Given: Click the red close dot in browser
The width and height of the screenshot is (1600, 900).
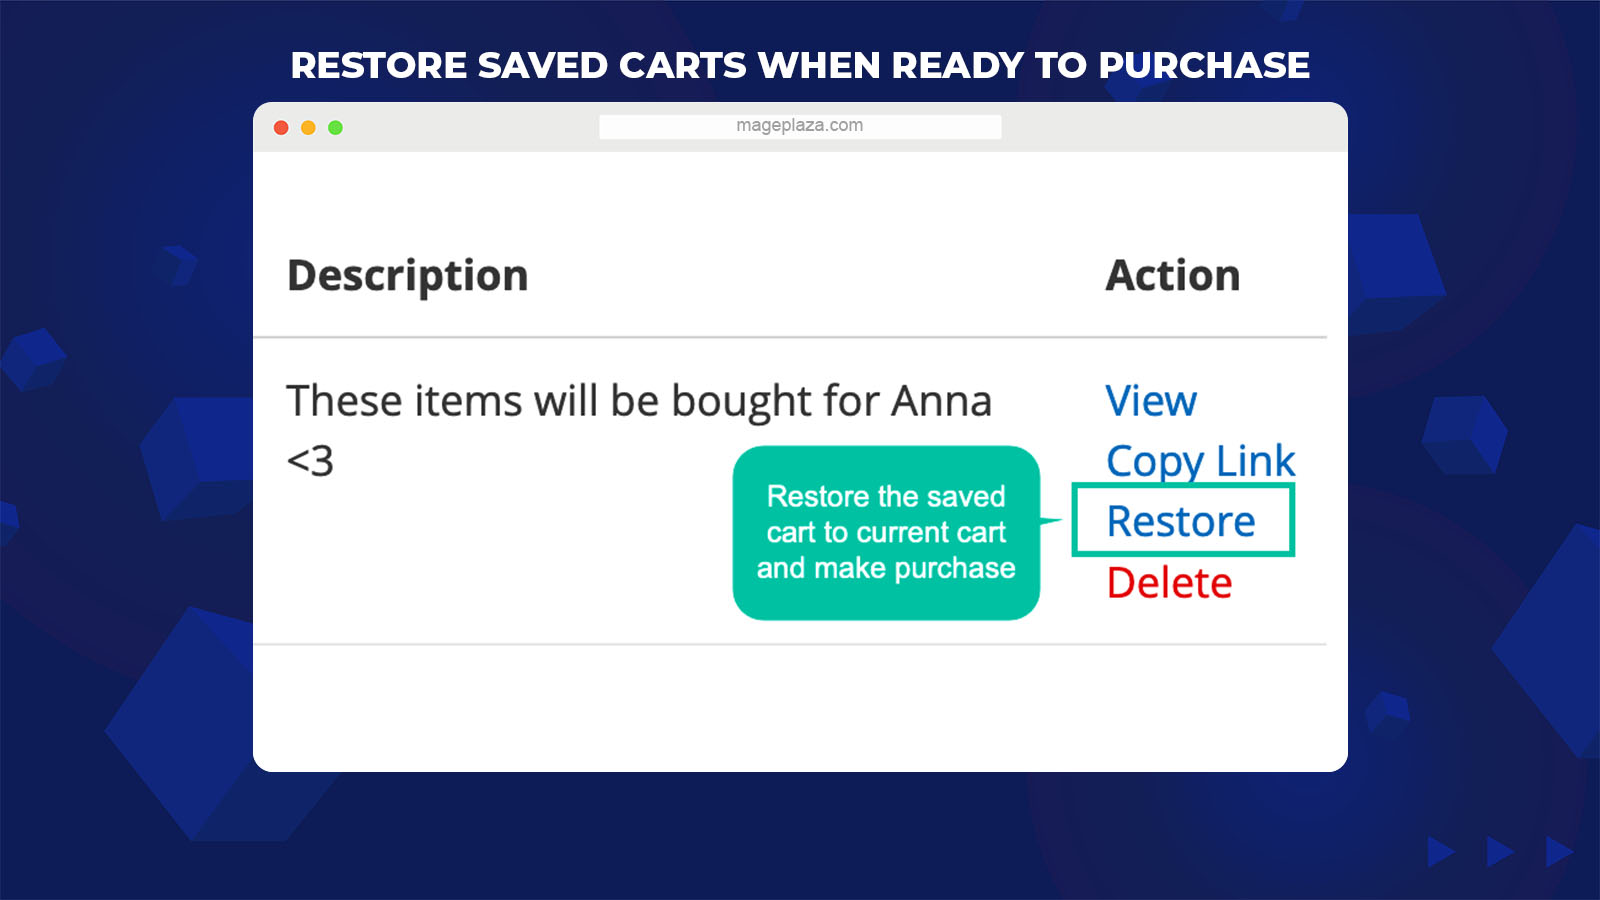Looking at the screenshot, I should (281, 127).
